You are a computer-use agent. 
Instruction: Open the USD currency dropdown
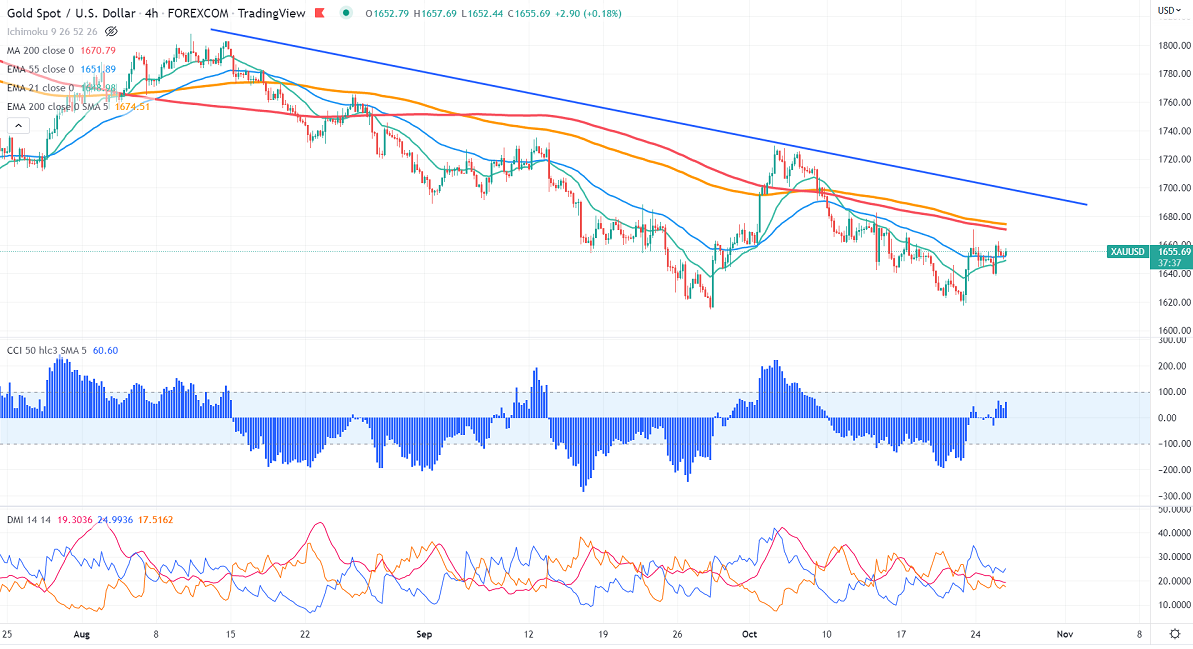click(x=1169, y=11)
